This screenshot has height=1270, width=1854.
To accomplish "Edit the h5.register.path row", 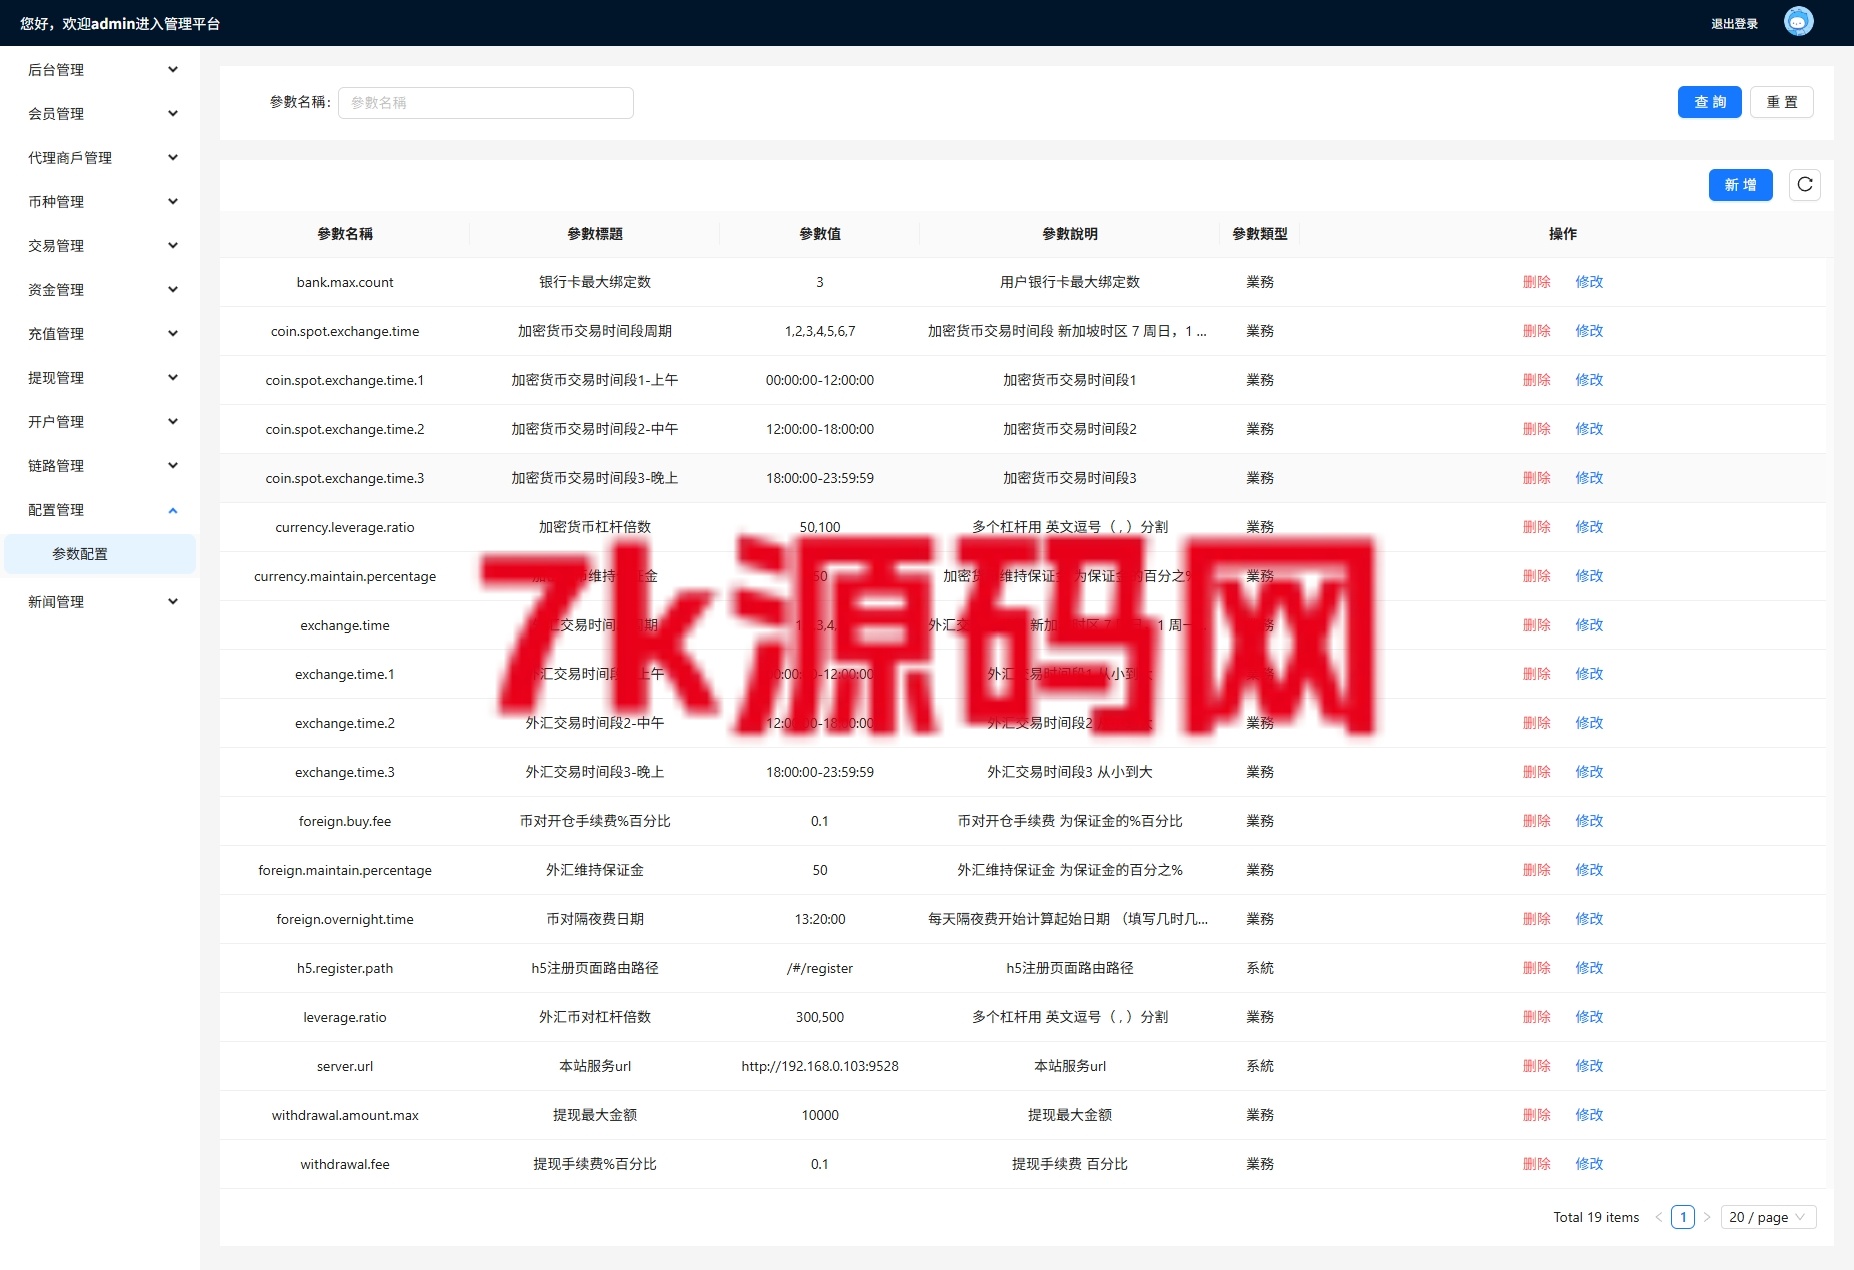I will point(1589,968).
